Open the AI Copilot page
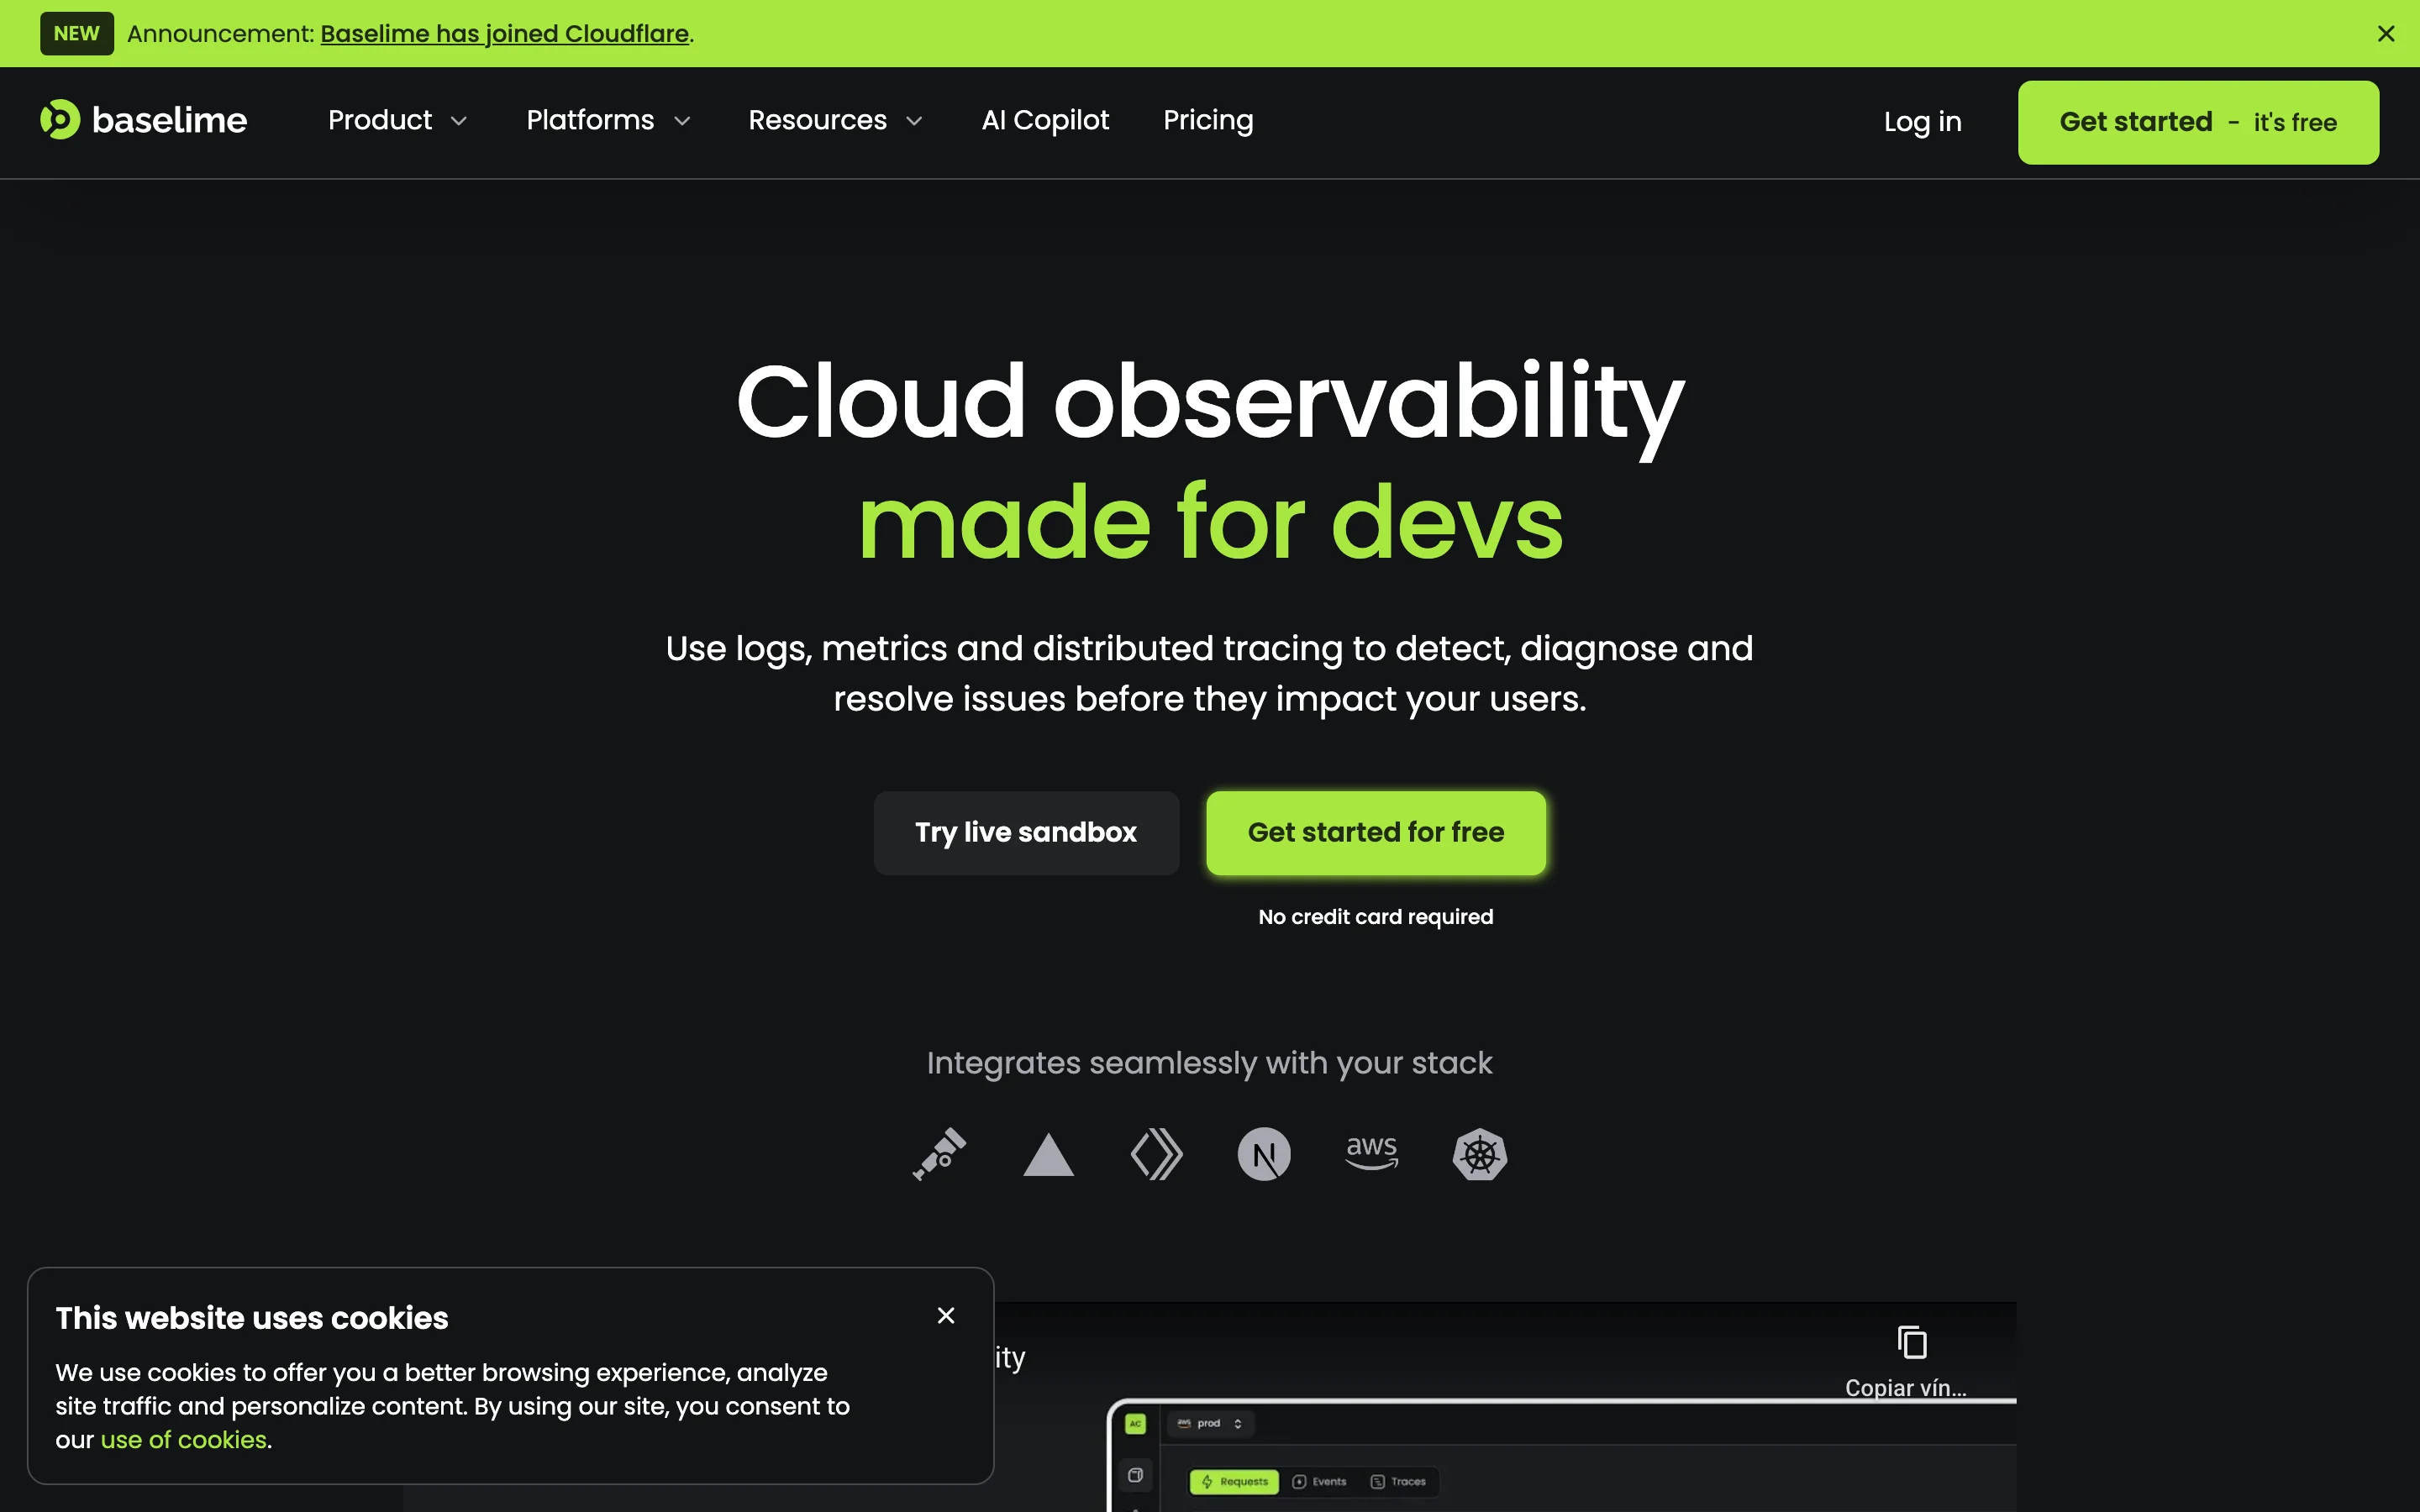This screenshot has height=1512, width=2420. (x=1045, y=121)
